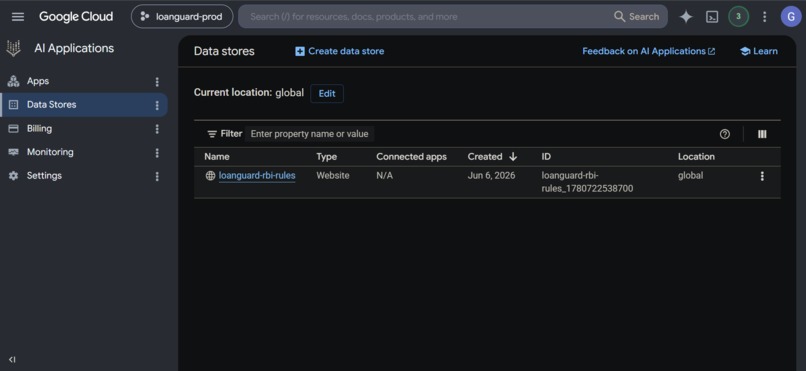Screen dimensions: 806x371
Task: Click the Jun 6, 2026 created date
Action: click(491, 176)
